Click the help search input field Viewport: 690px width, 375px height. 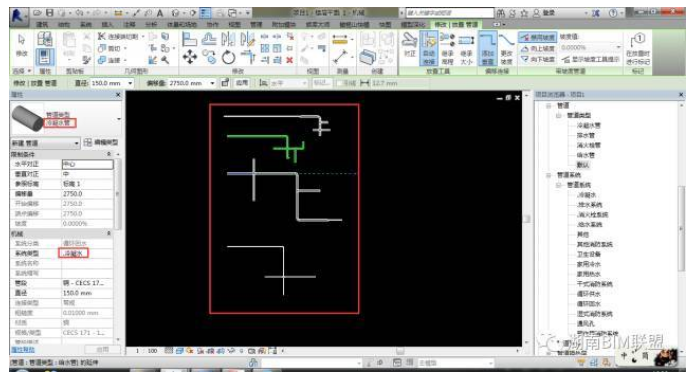tap(449, 13)
